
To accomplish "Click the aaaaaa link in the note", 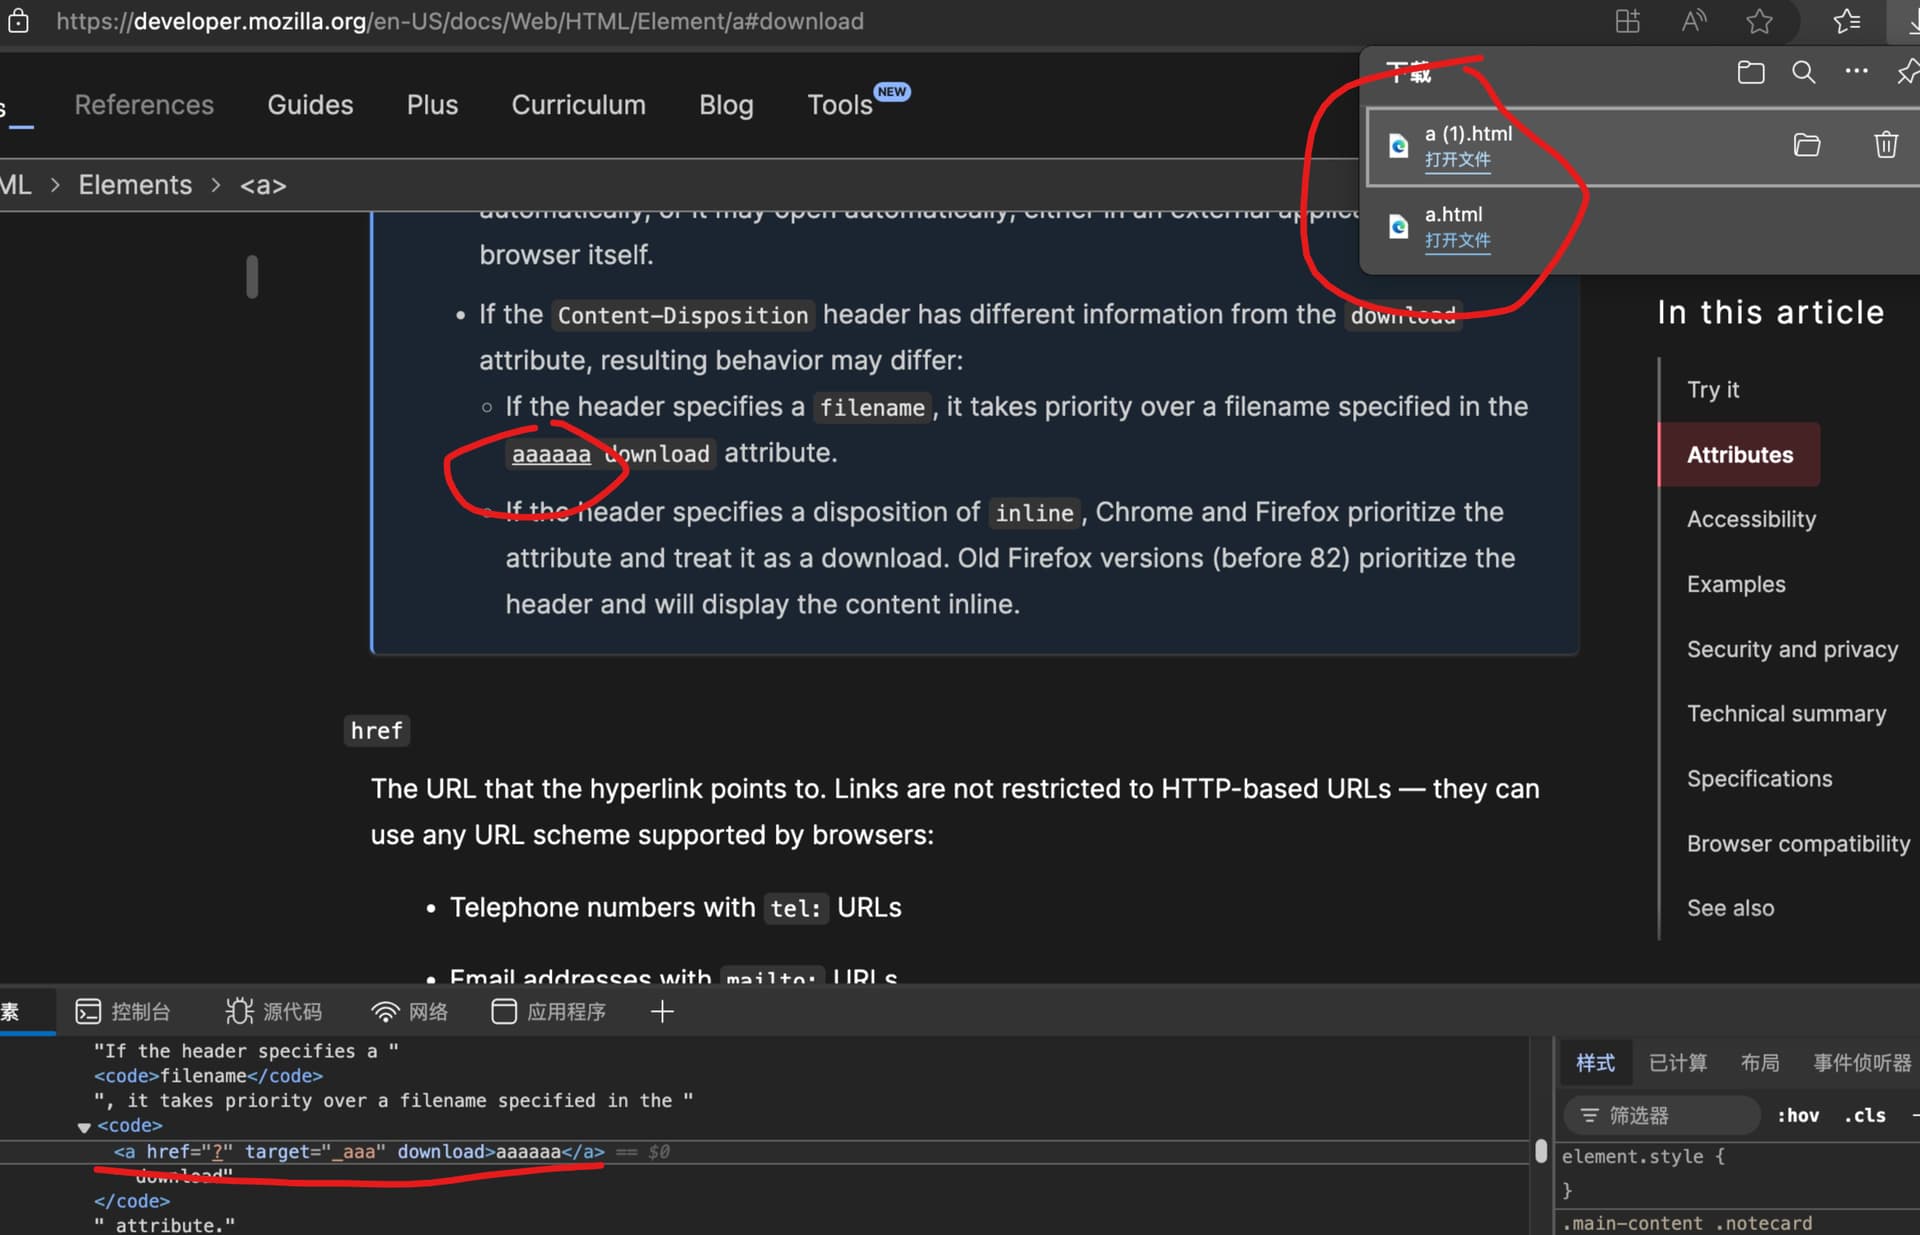I will tap(551, 455).
